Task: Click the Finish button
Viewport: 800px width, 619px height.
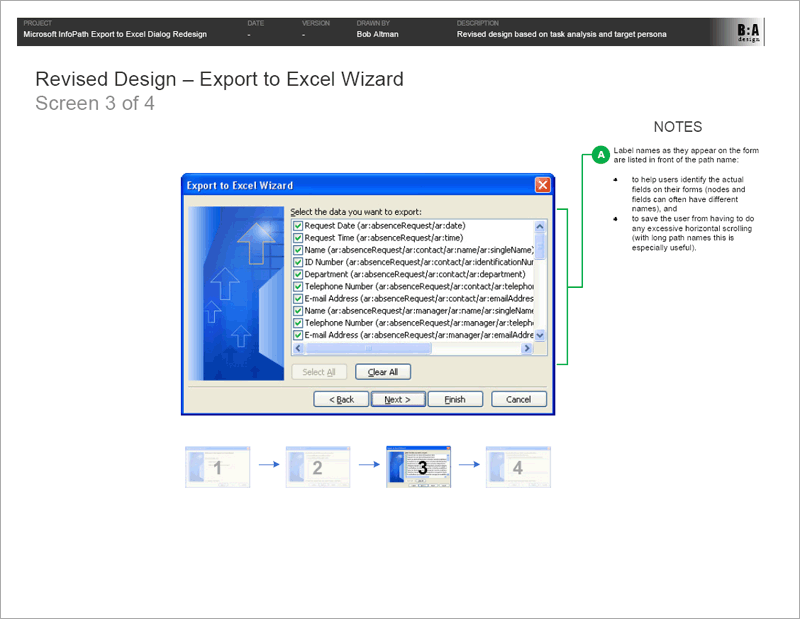Action: point(455,400)
